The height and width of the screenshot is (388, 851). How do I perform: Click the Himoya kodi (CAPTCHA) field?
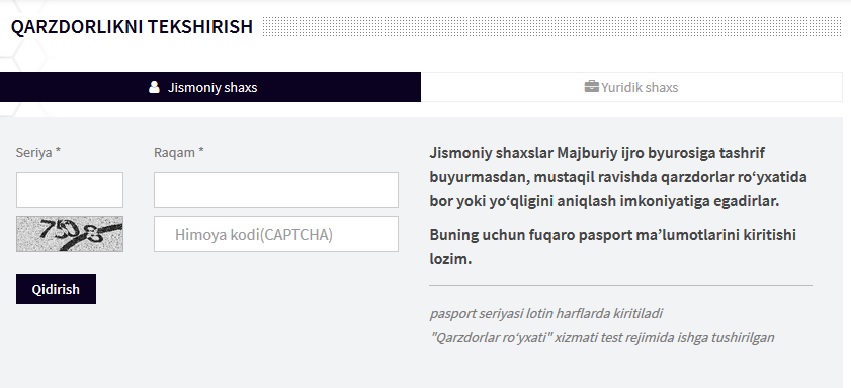[x=276, y=234]
